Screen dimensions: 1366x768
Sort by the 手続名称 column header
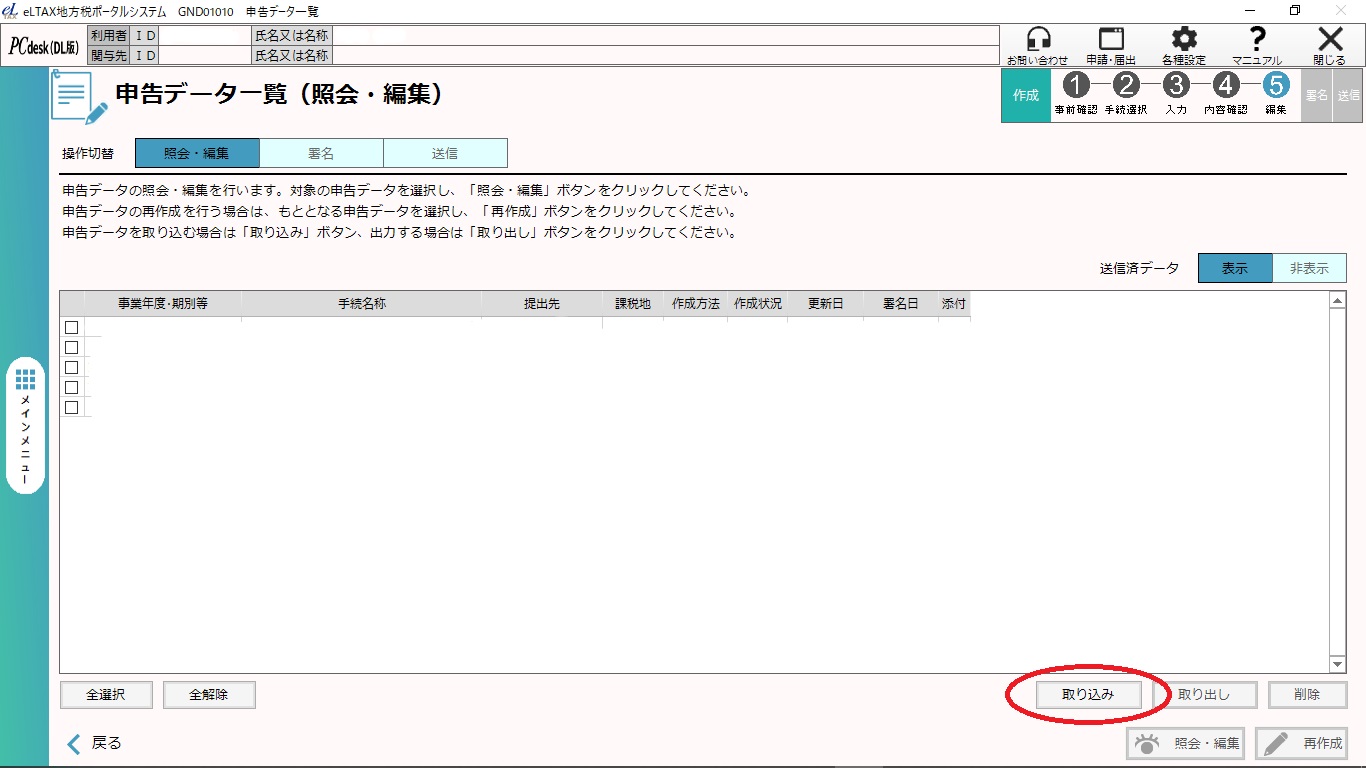(x=361, y=303)
